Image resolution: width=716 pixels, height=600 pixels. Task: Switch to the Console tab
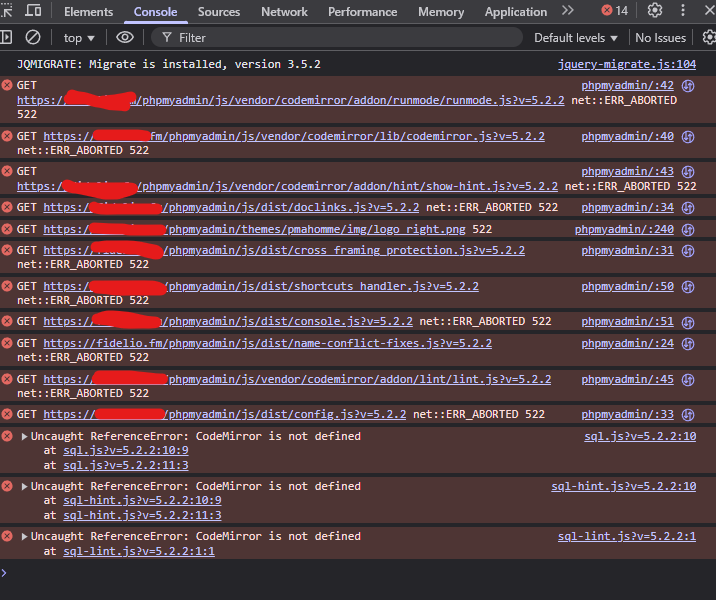point(155,12)
